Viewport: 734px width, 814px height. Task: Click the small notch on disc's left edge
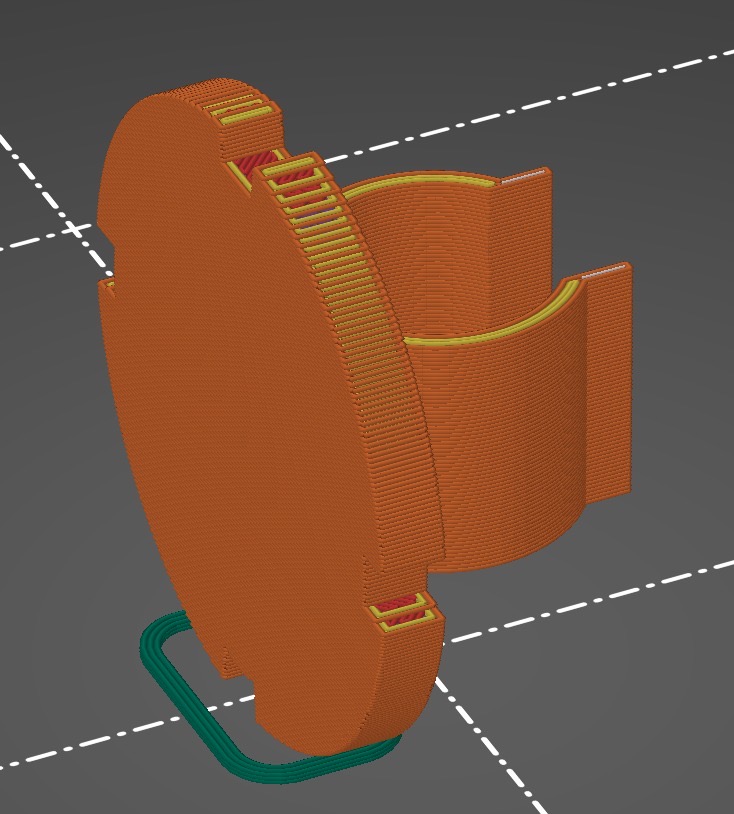[106, 285]
